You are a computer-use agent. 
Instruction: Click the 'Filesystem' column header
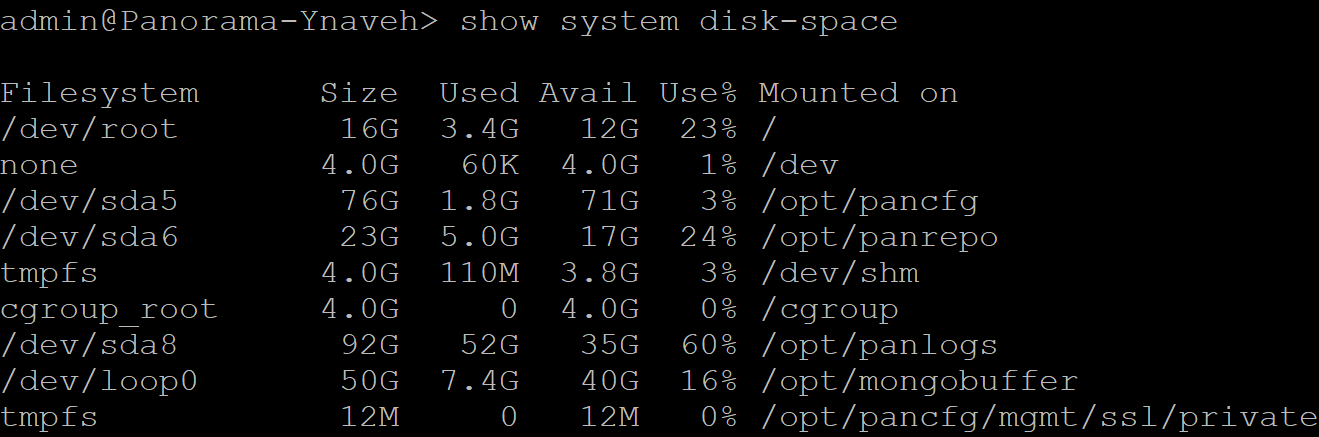tap(99, 93)
